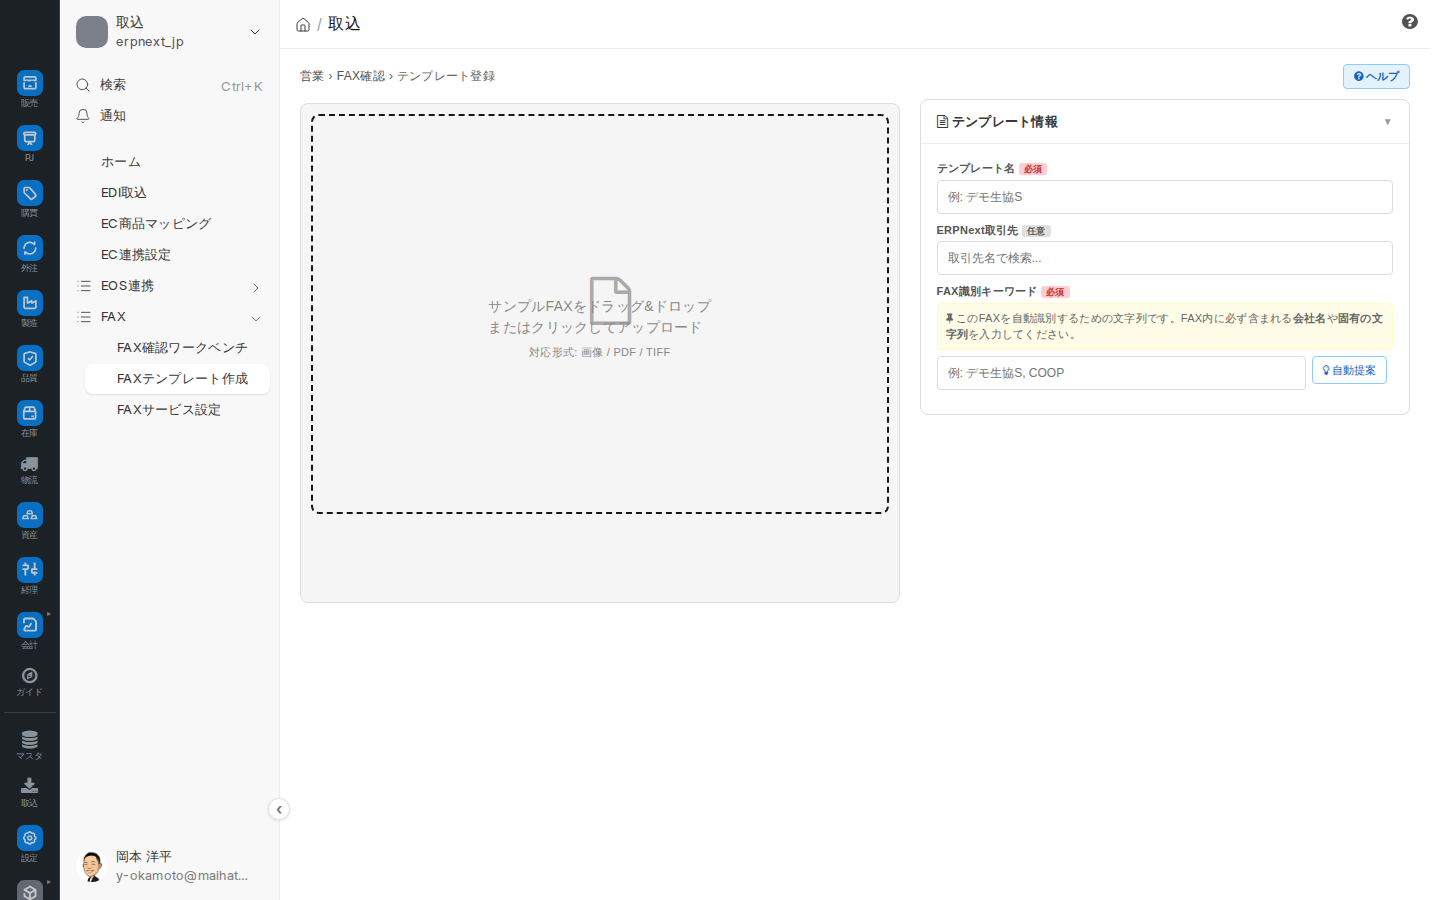Open the 品質 quality shield icon

pyautogui.click(x=30, y=358)
